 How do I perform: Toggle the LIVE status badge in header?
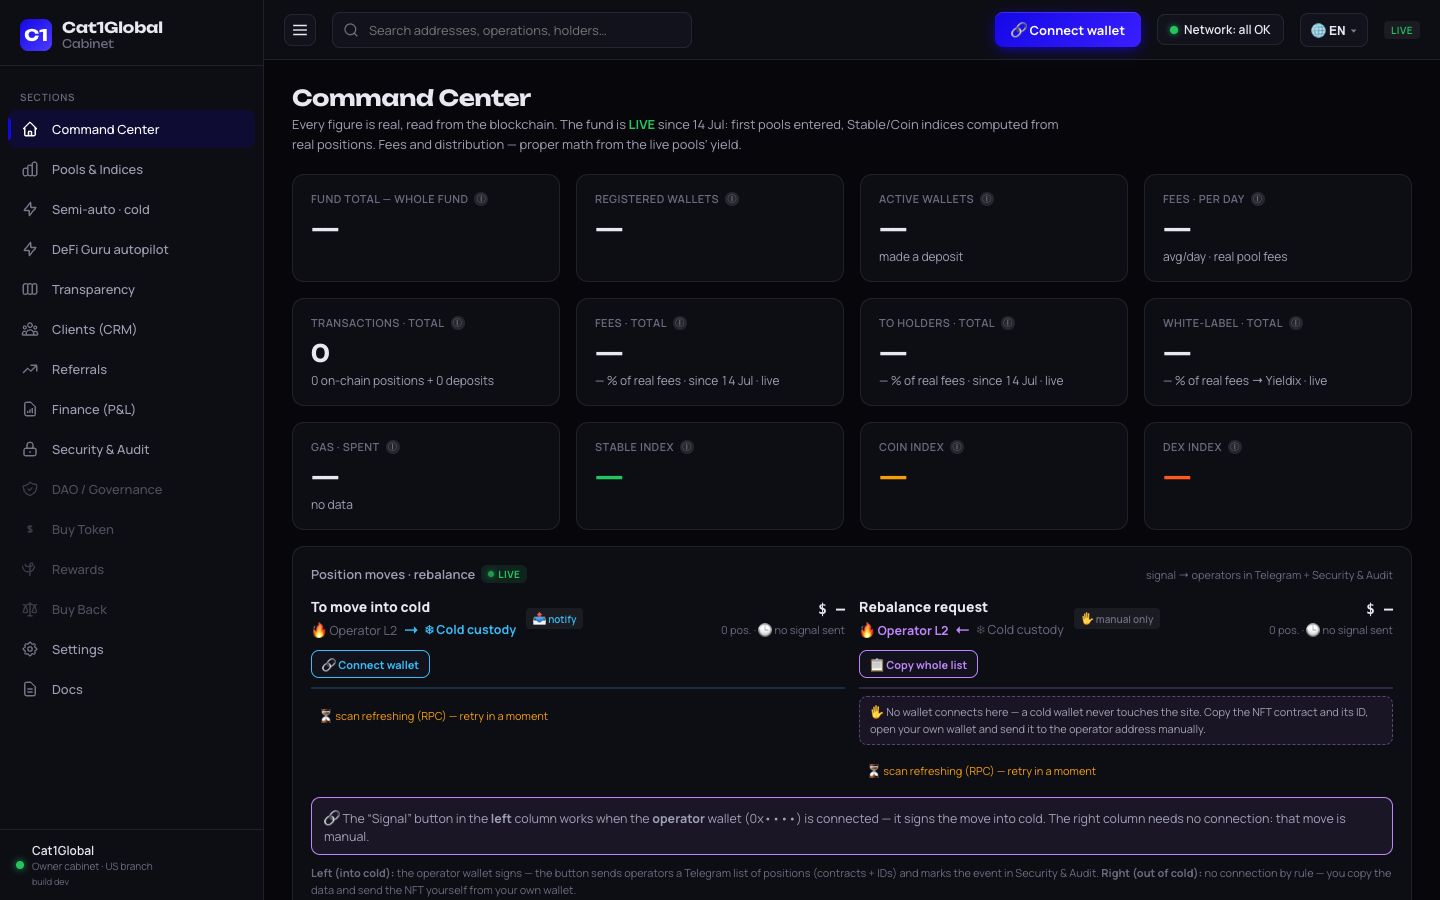pos(1401,30)
